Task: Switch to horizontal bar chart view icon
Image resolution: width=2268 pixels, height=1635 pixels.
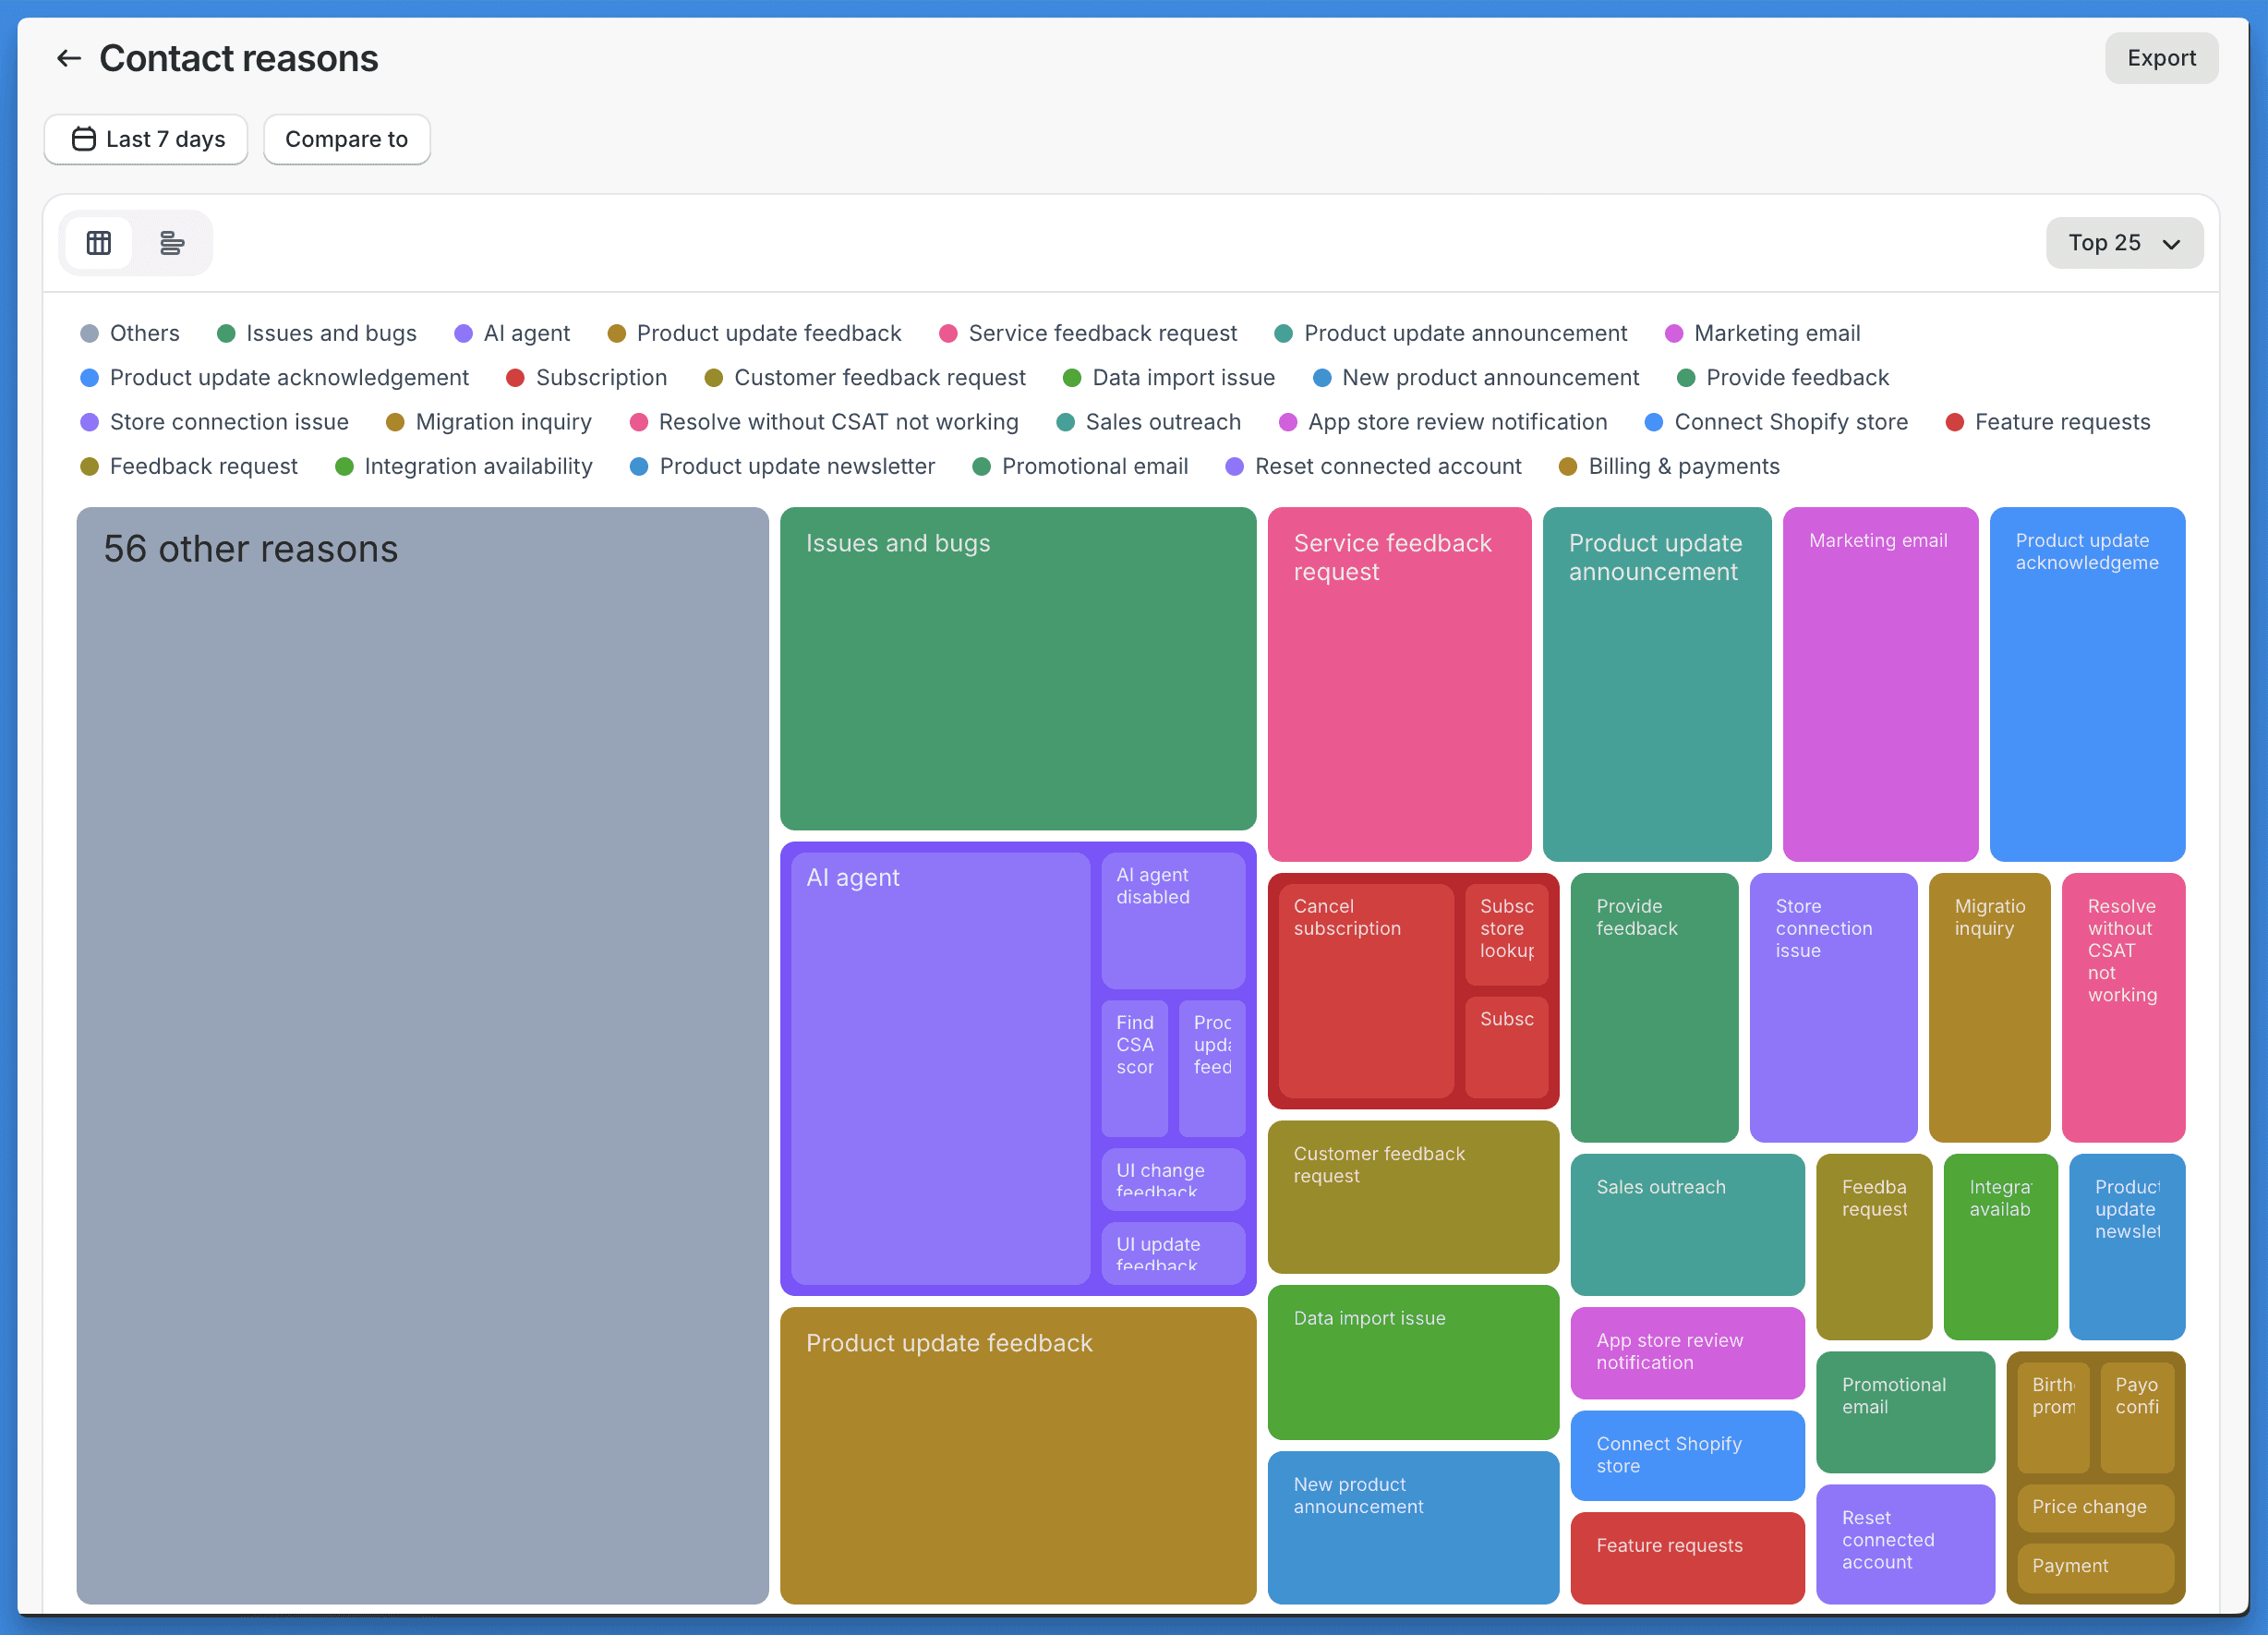Action: point(172,243)
